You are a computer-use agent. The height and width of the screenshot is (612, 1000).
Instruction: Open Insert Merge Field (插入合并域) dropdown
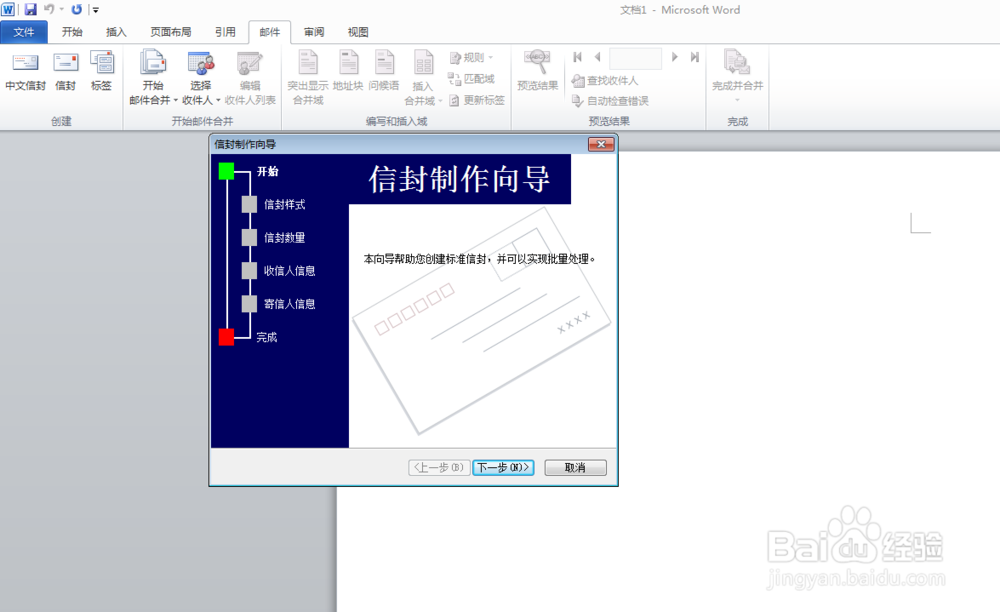[423, 78]
